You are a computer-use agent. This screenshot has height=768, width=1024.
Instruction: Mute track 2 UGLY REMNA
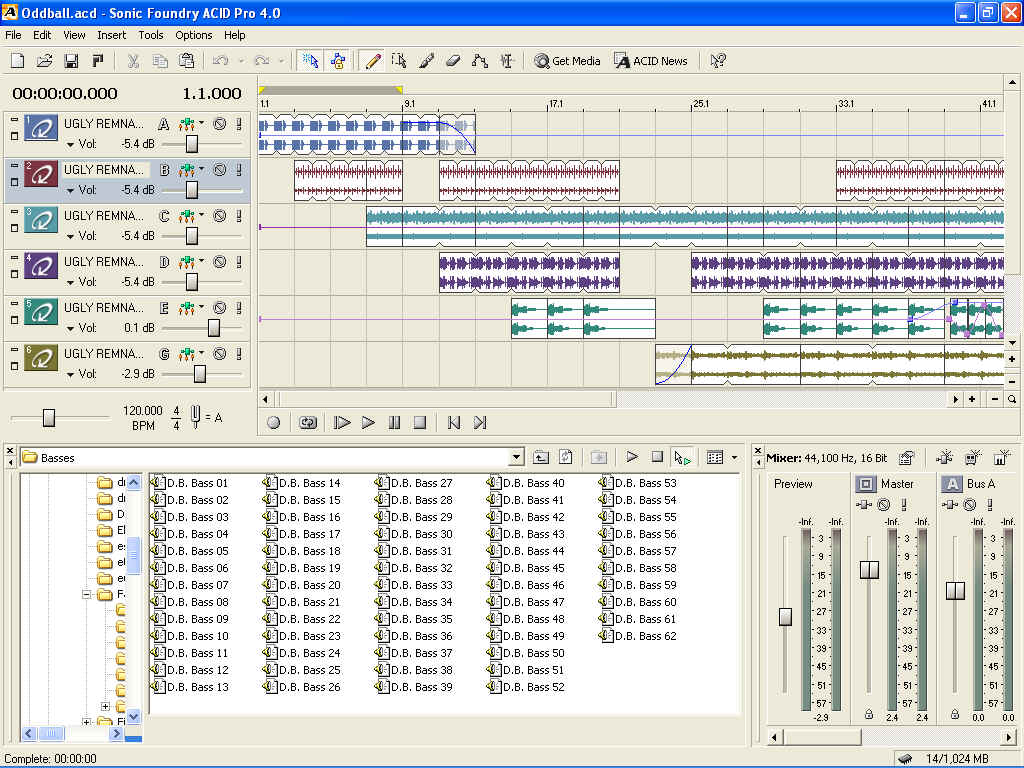[219, 170]
